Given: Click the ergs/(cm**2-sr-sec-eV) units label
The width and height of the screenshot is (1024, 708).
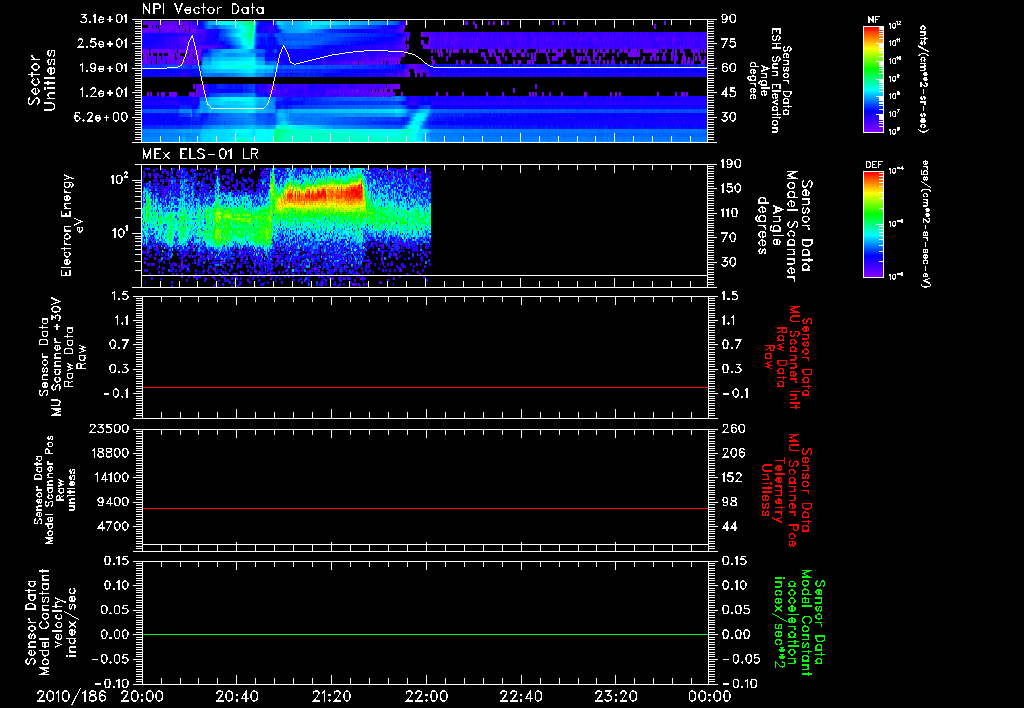Looking at the screenshot, I should 925,224.
